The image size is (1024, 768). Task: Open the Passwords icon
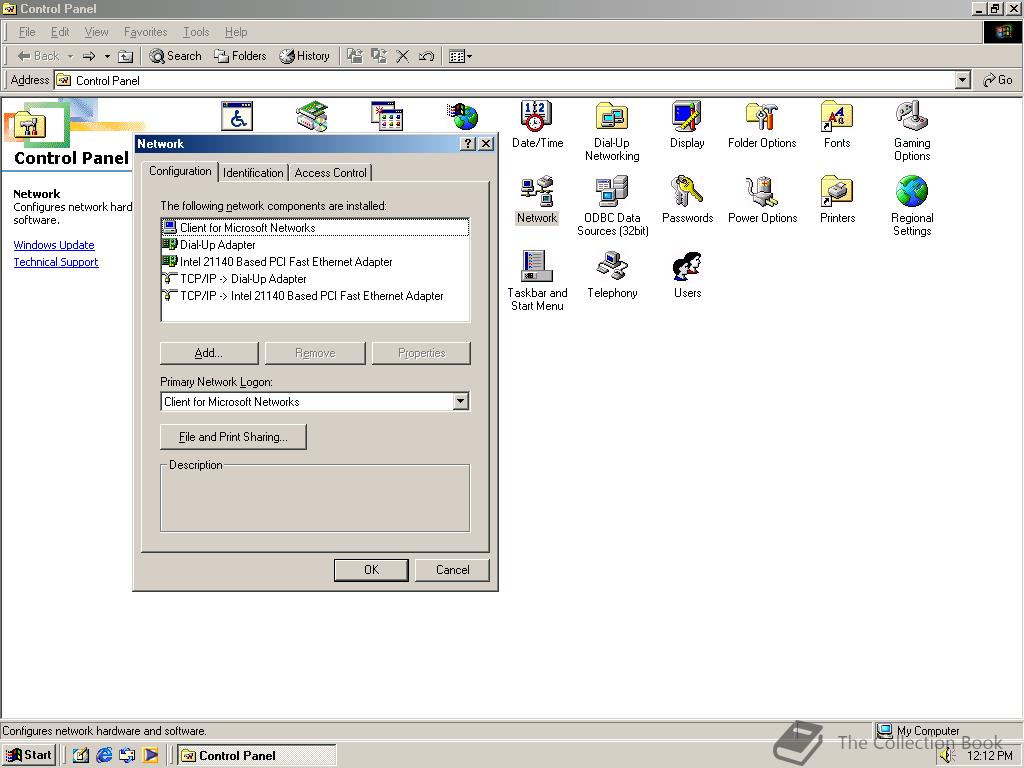[687, 200]
